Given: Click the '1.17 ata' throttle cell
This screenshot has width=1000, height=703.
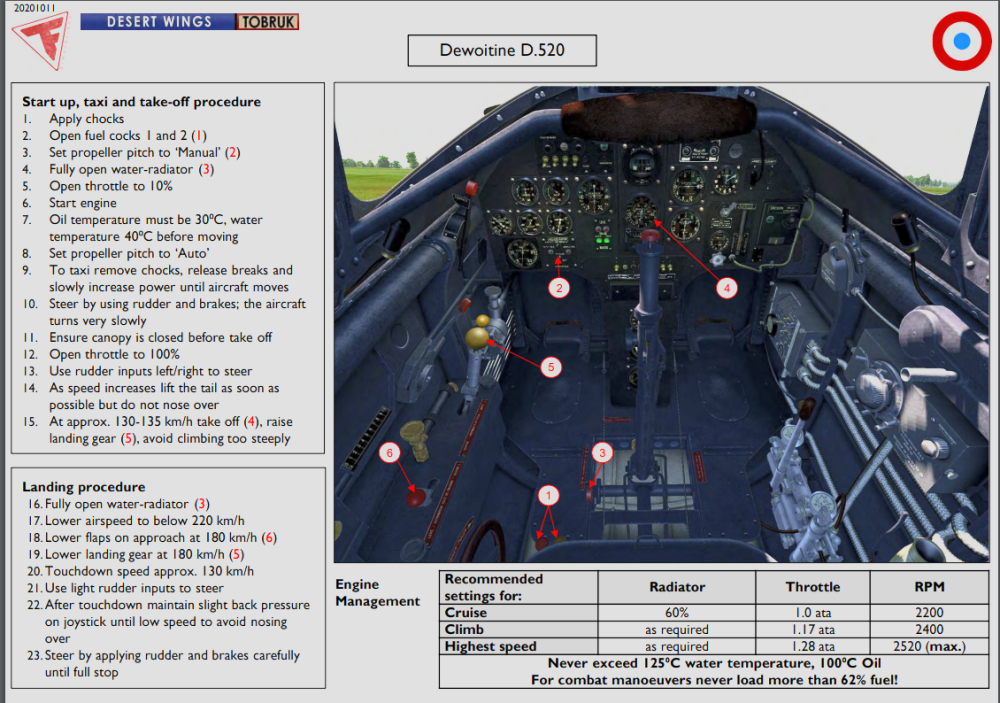Looking at the screenshot, I should point(812,629).
